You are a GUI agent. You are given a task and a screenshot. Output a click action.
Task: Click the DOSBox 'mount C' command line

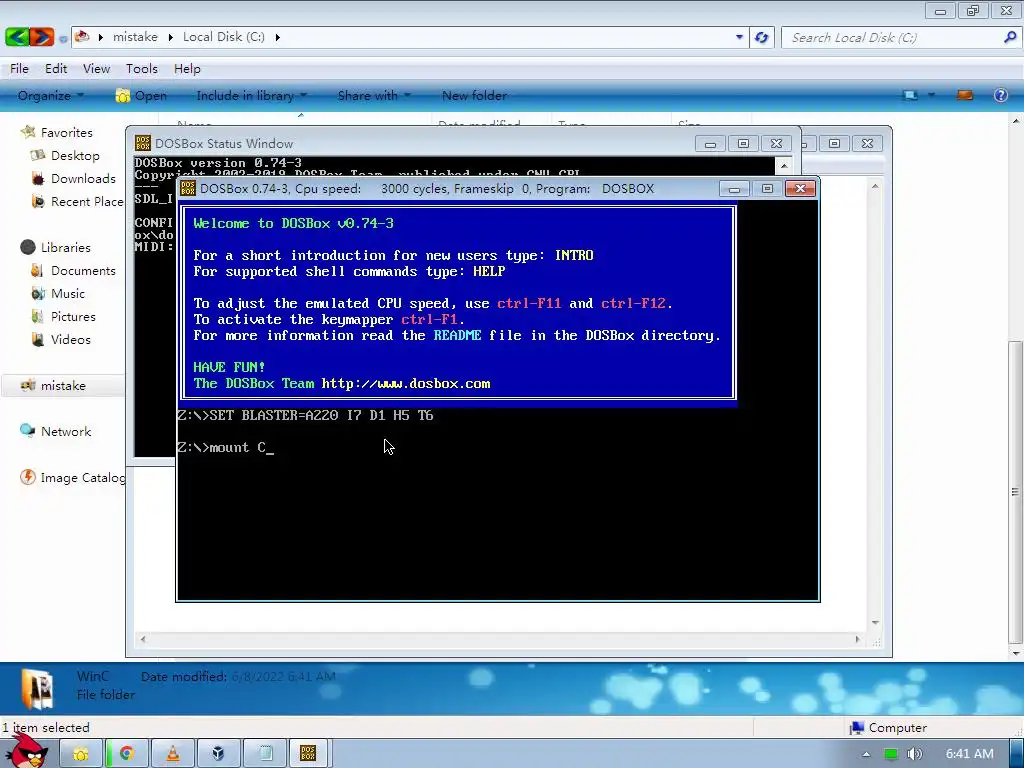(226, 447)
